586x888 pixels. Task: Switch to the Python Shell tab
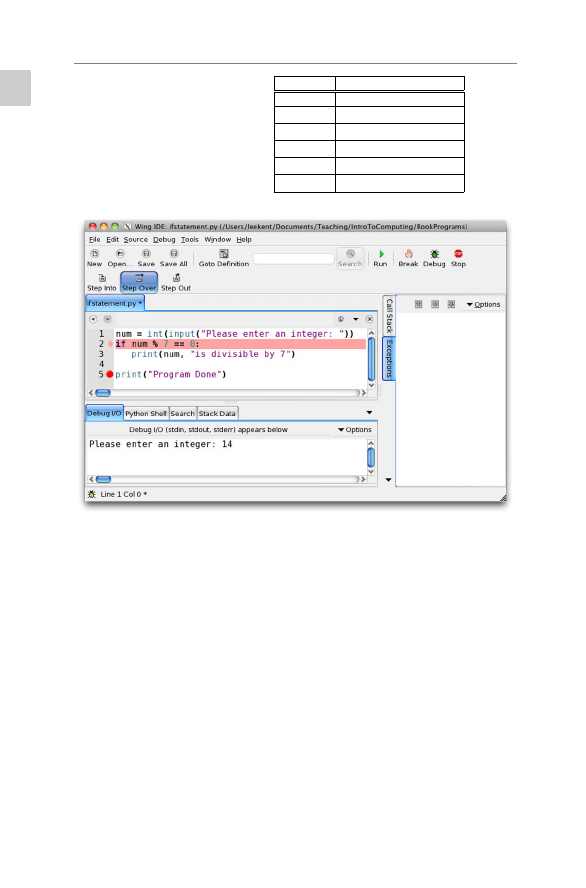(146, 413)
